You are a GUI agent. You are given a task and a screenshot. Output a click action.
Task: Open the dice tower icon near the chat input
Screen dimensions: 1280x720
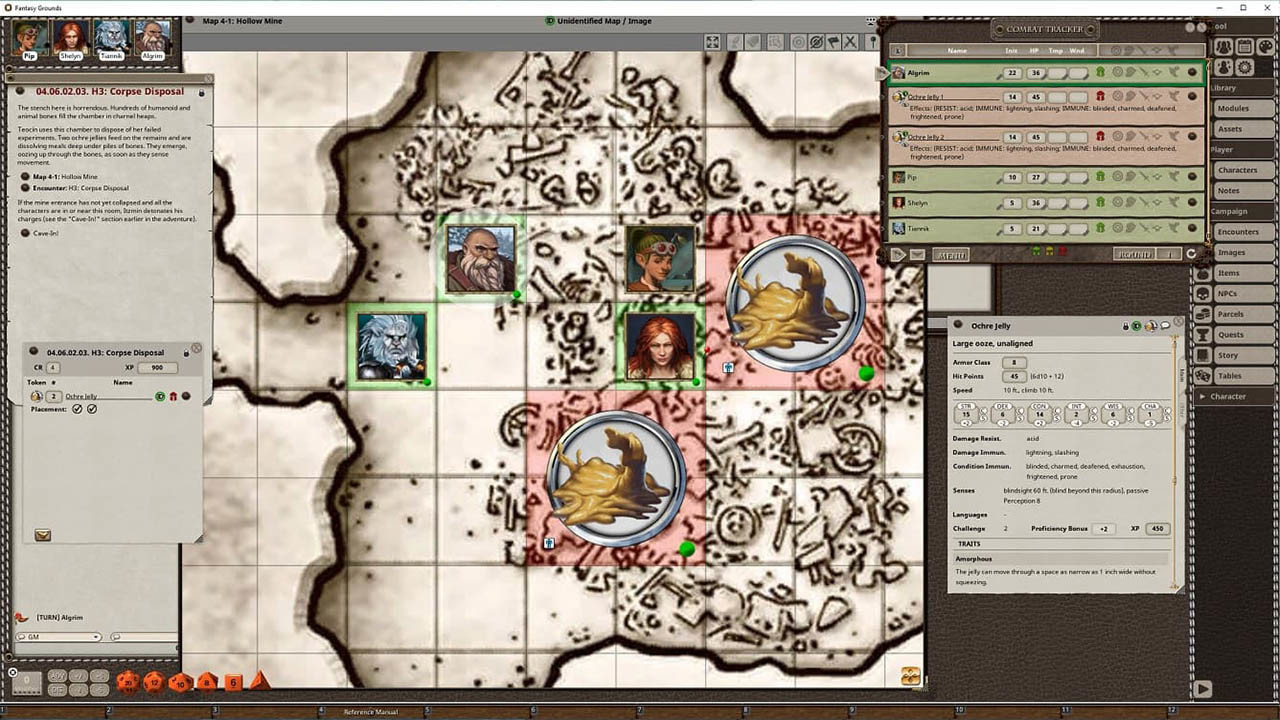click(117, 636)
